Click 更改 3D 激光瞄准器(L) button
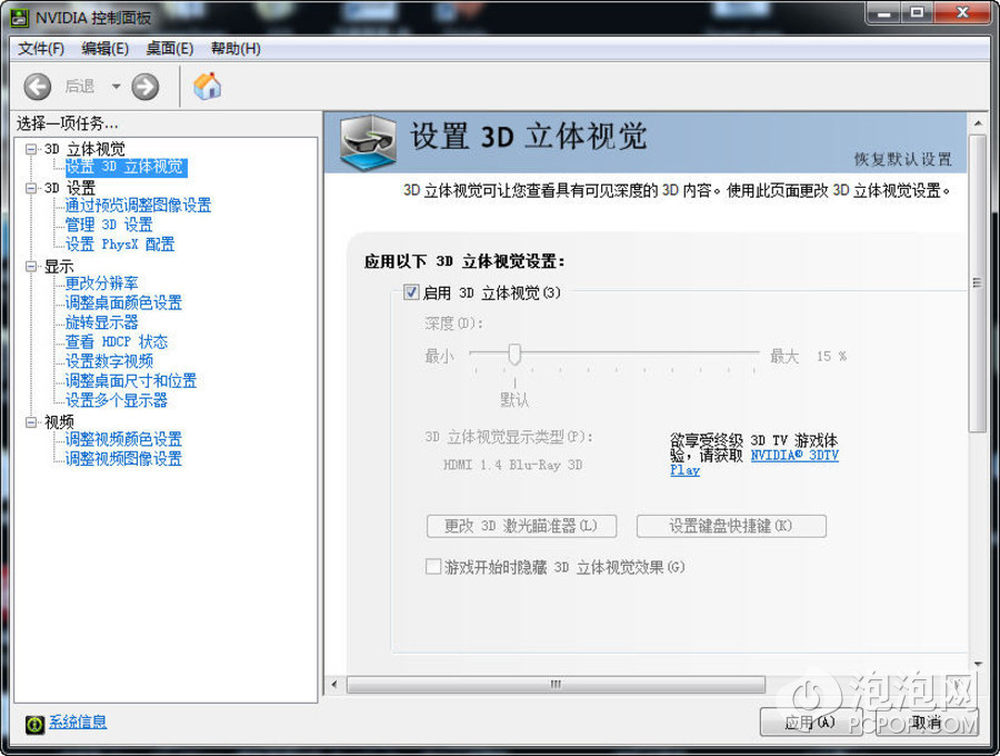 click(x=521, y=526)
